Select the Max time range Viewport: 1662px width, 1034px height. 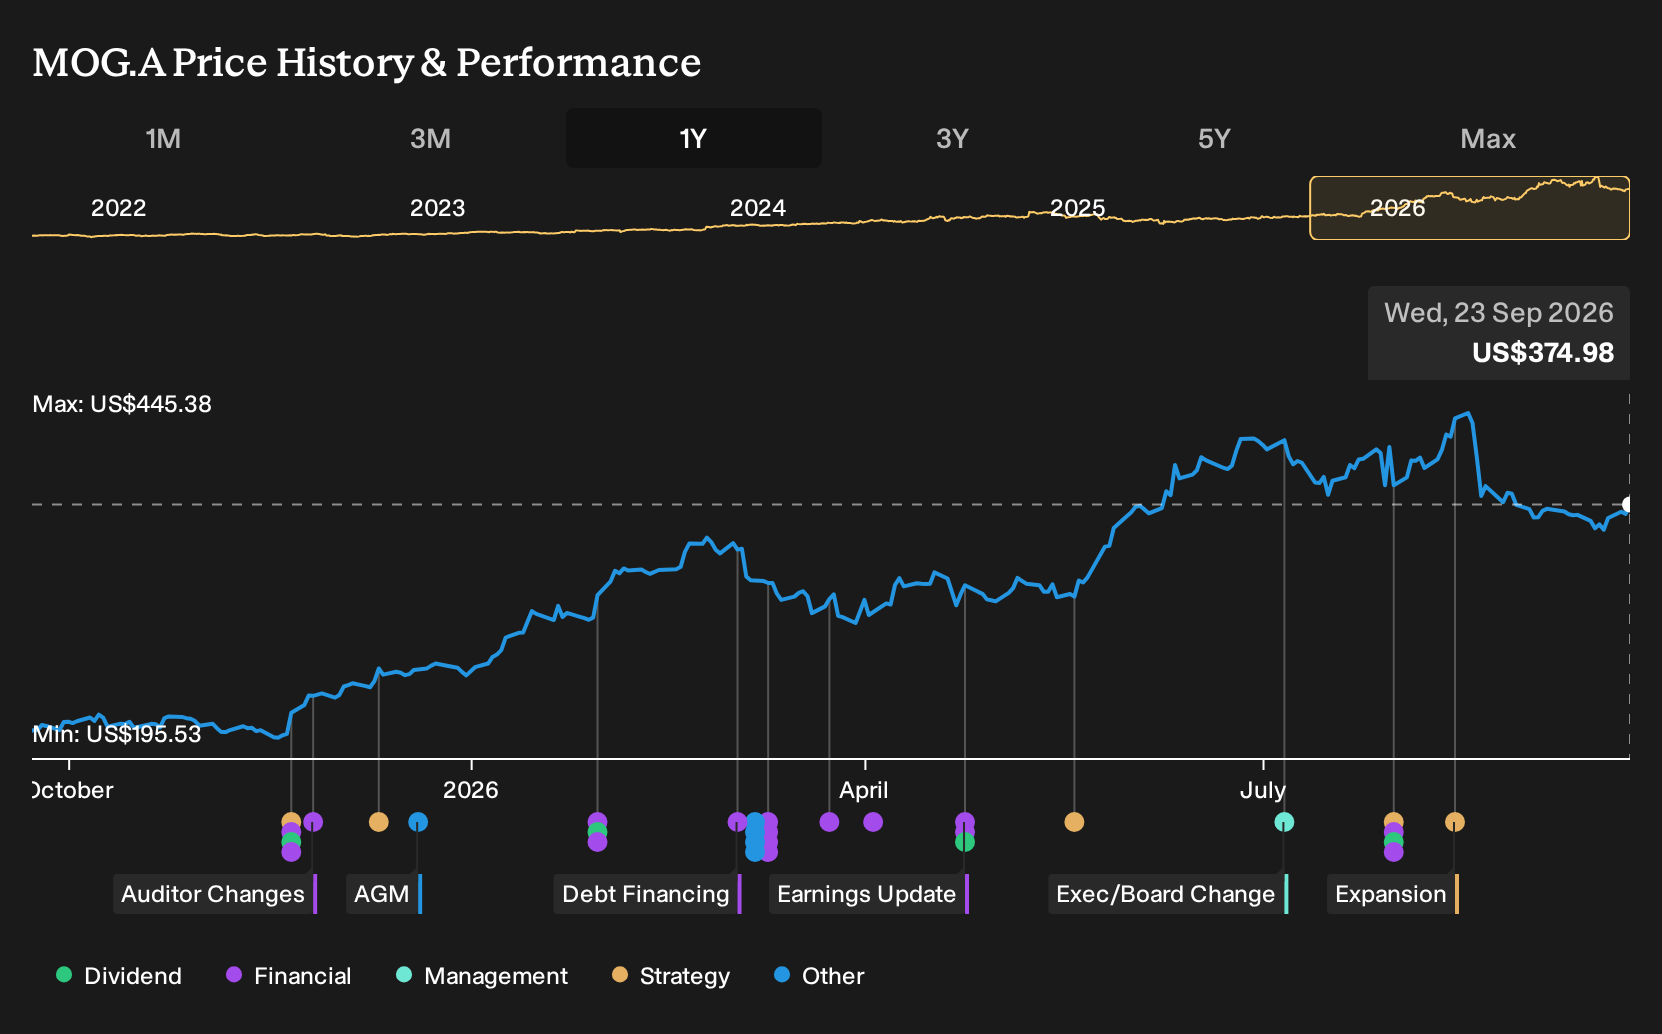coord(1488,138)
